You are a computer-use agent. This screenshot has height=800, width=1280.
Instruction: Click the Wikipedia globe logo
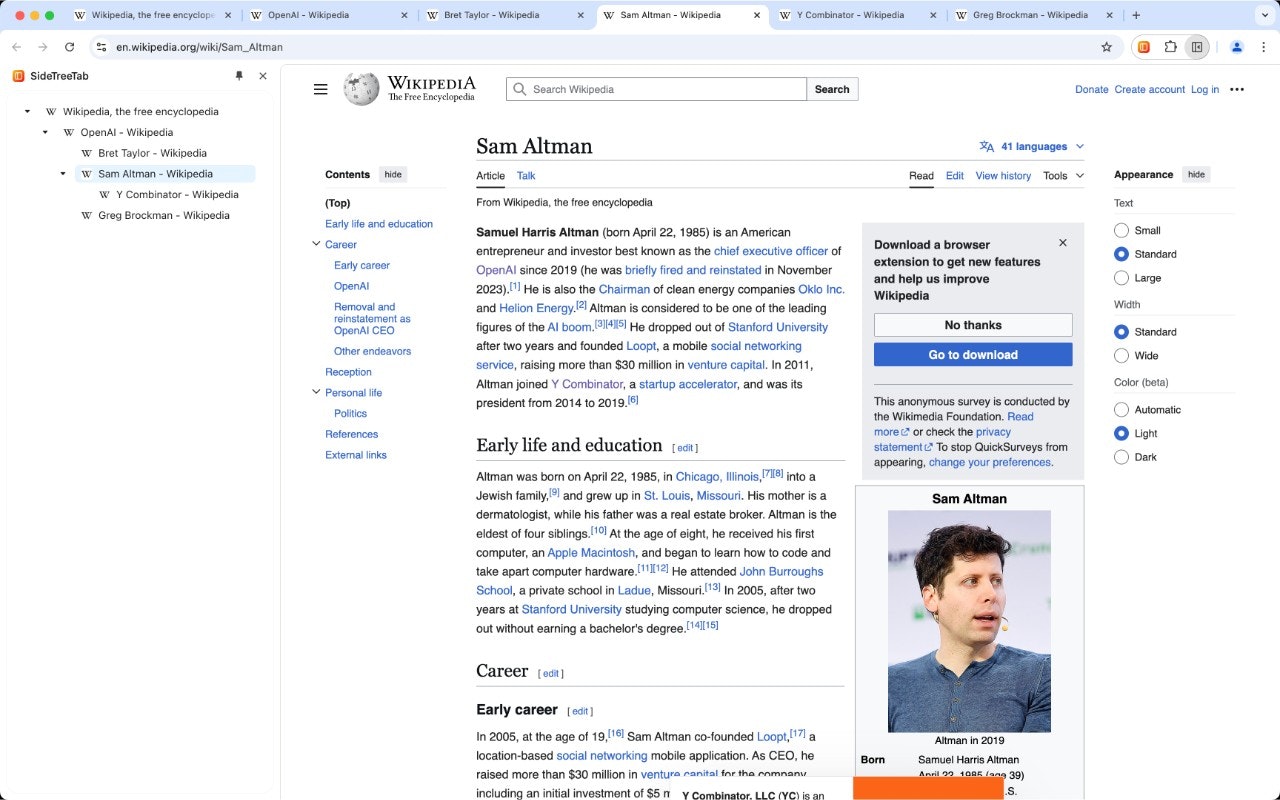click(x=361, y=89)
